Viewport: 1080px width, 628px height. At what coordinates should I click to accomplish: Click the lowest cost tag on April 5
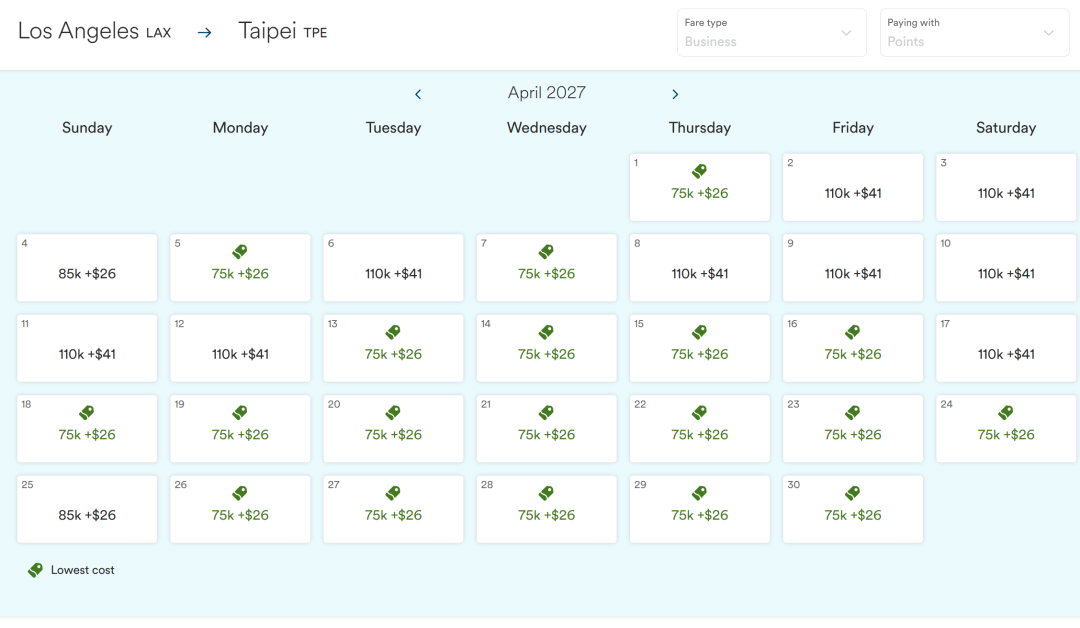click(x=240, y=251)
